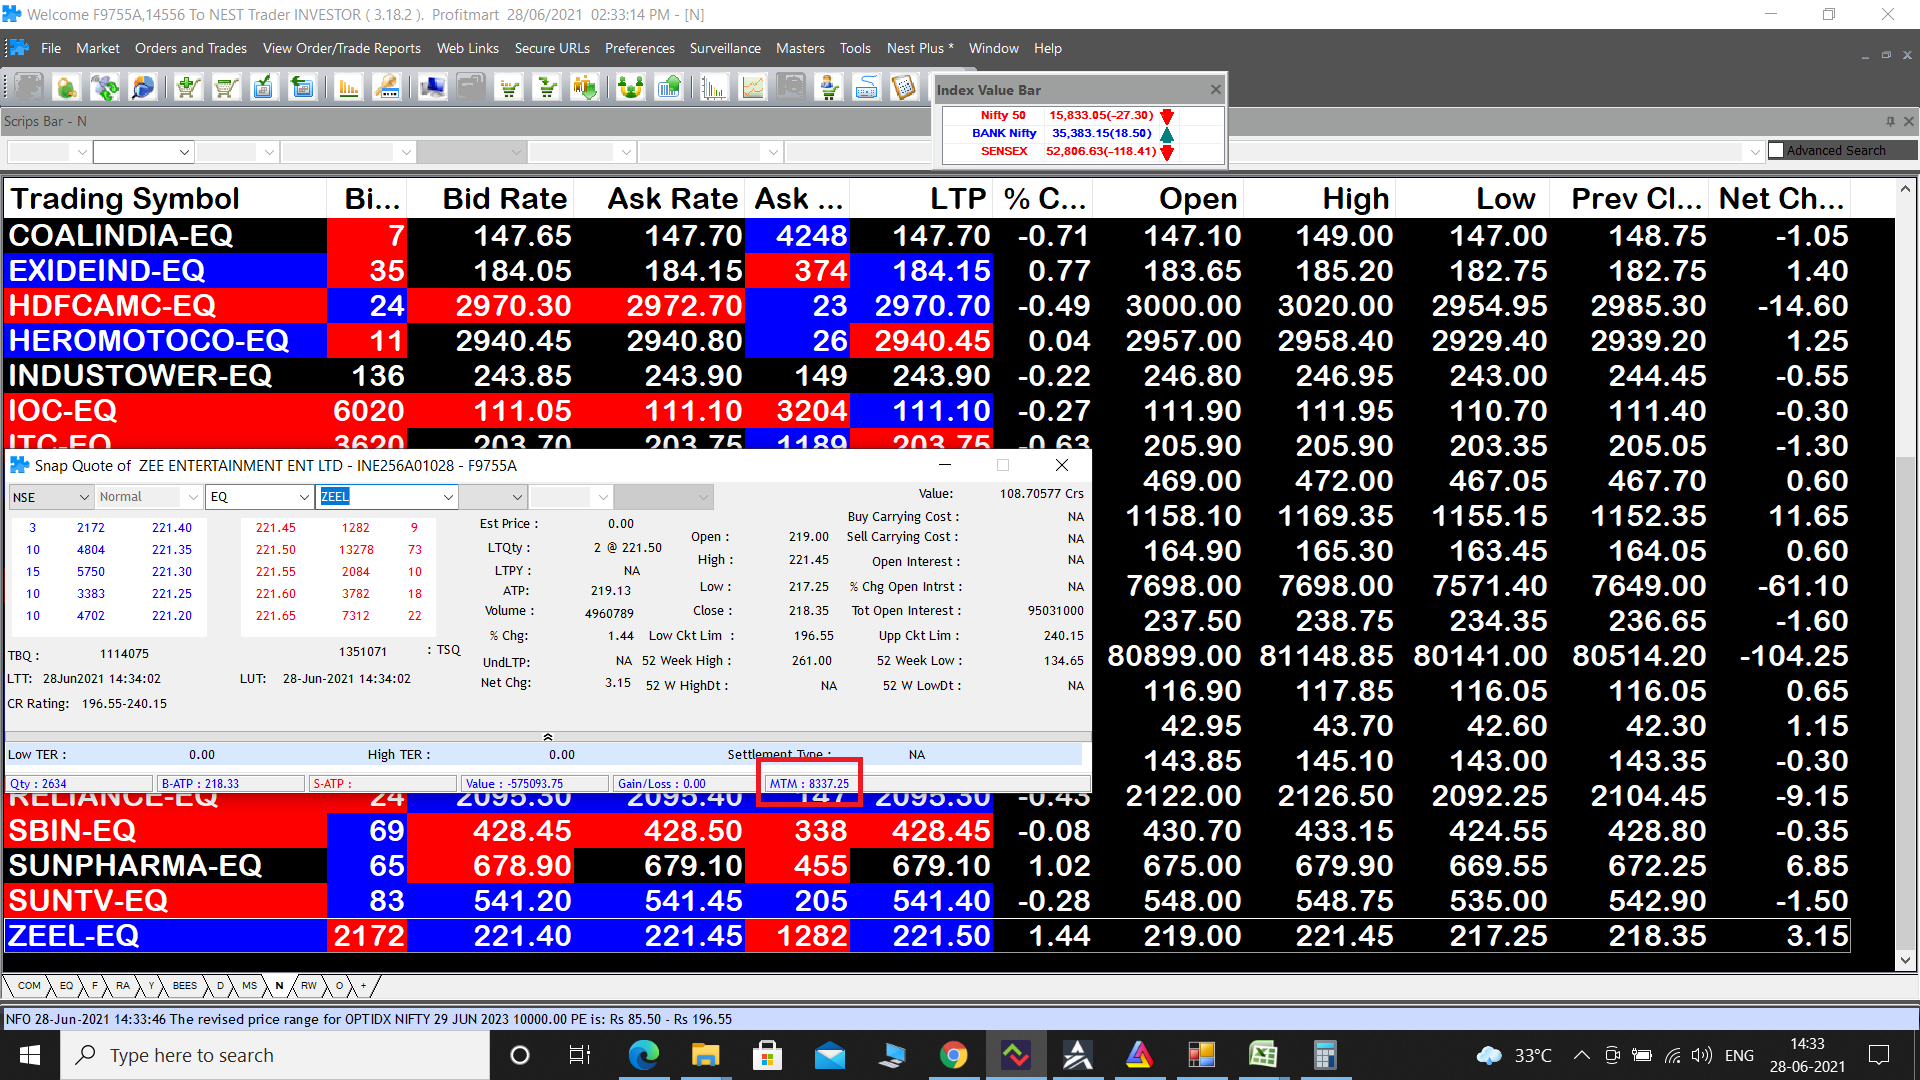The width and height of the screenshot is (1920, 1080).
Task: Click the blue computer monitors toolbar icon
Action: 433,88
